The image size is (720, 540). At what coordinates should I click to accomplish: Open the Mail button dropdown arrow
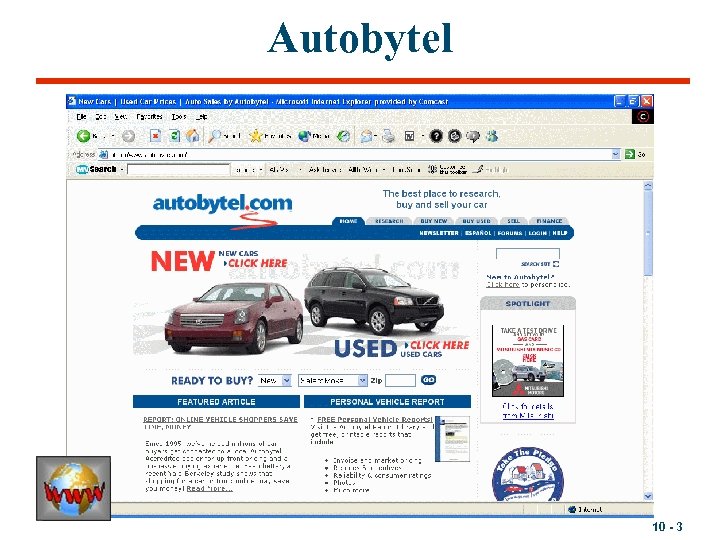click(376, 136)
